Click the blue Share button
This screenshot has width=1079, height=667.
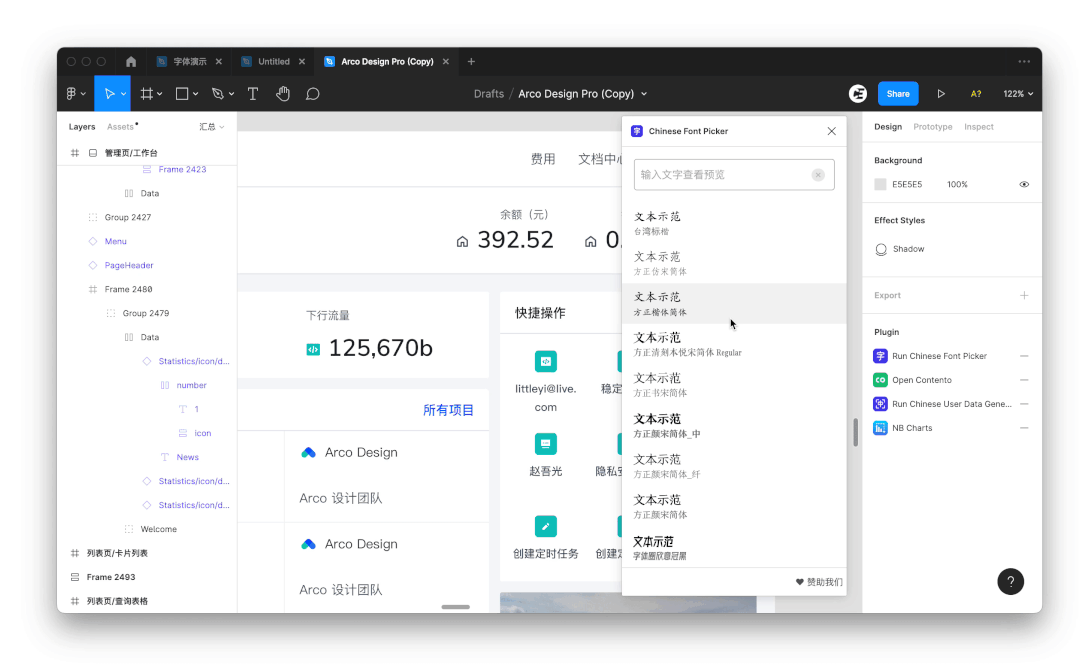coord(898,93)
